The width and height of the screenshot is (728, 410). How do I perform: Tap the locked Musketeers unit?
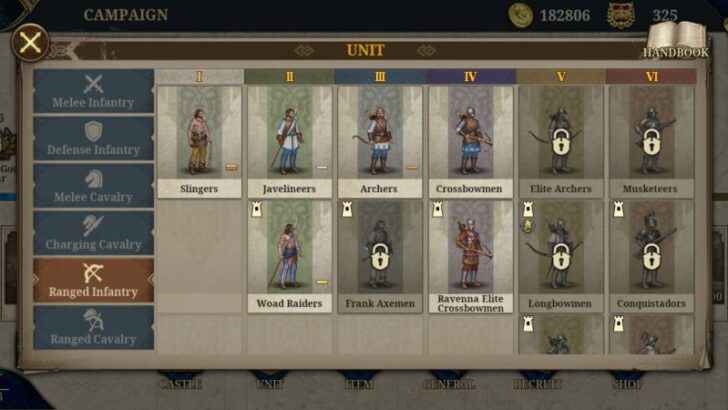pyautogui.click(x=651, y=142)
